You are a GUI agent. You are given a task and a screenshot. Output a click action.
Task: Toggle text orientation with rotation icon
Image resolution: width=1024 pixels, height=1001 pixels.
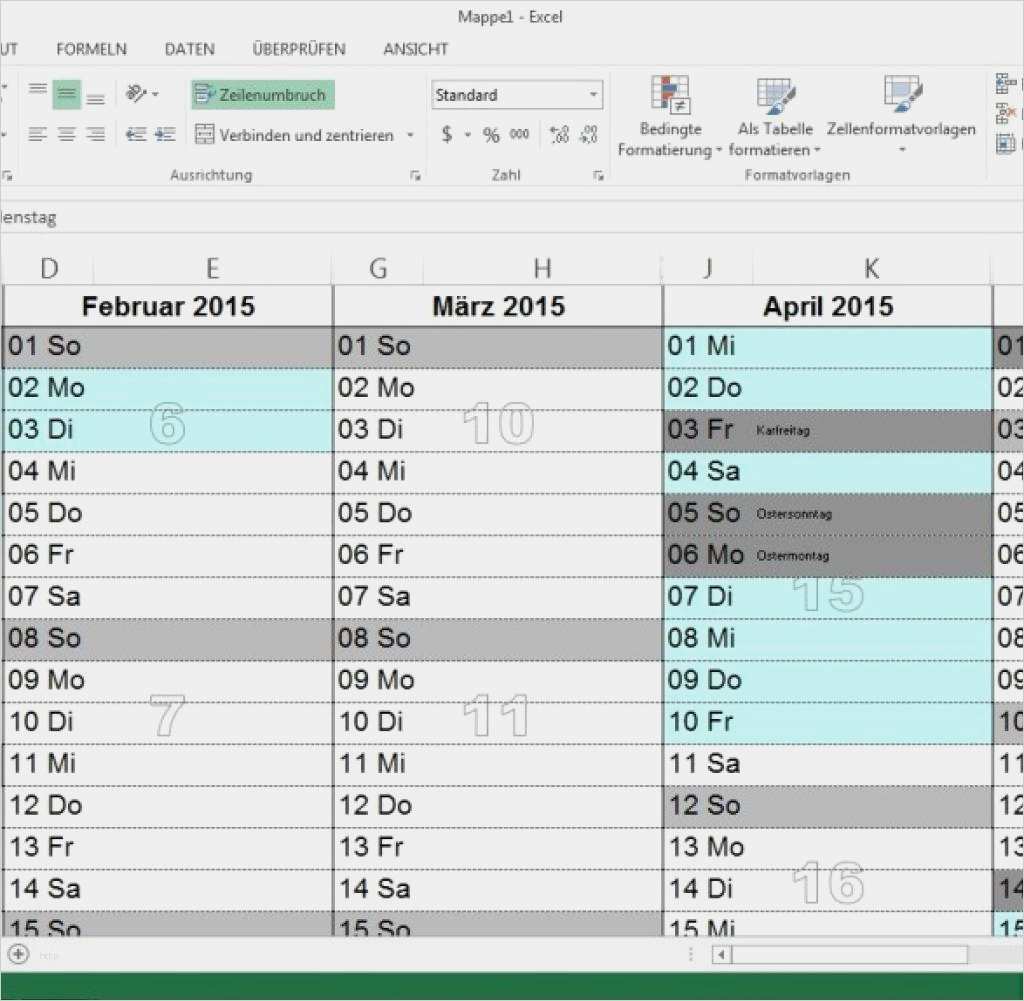click(x=135, y=93)
